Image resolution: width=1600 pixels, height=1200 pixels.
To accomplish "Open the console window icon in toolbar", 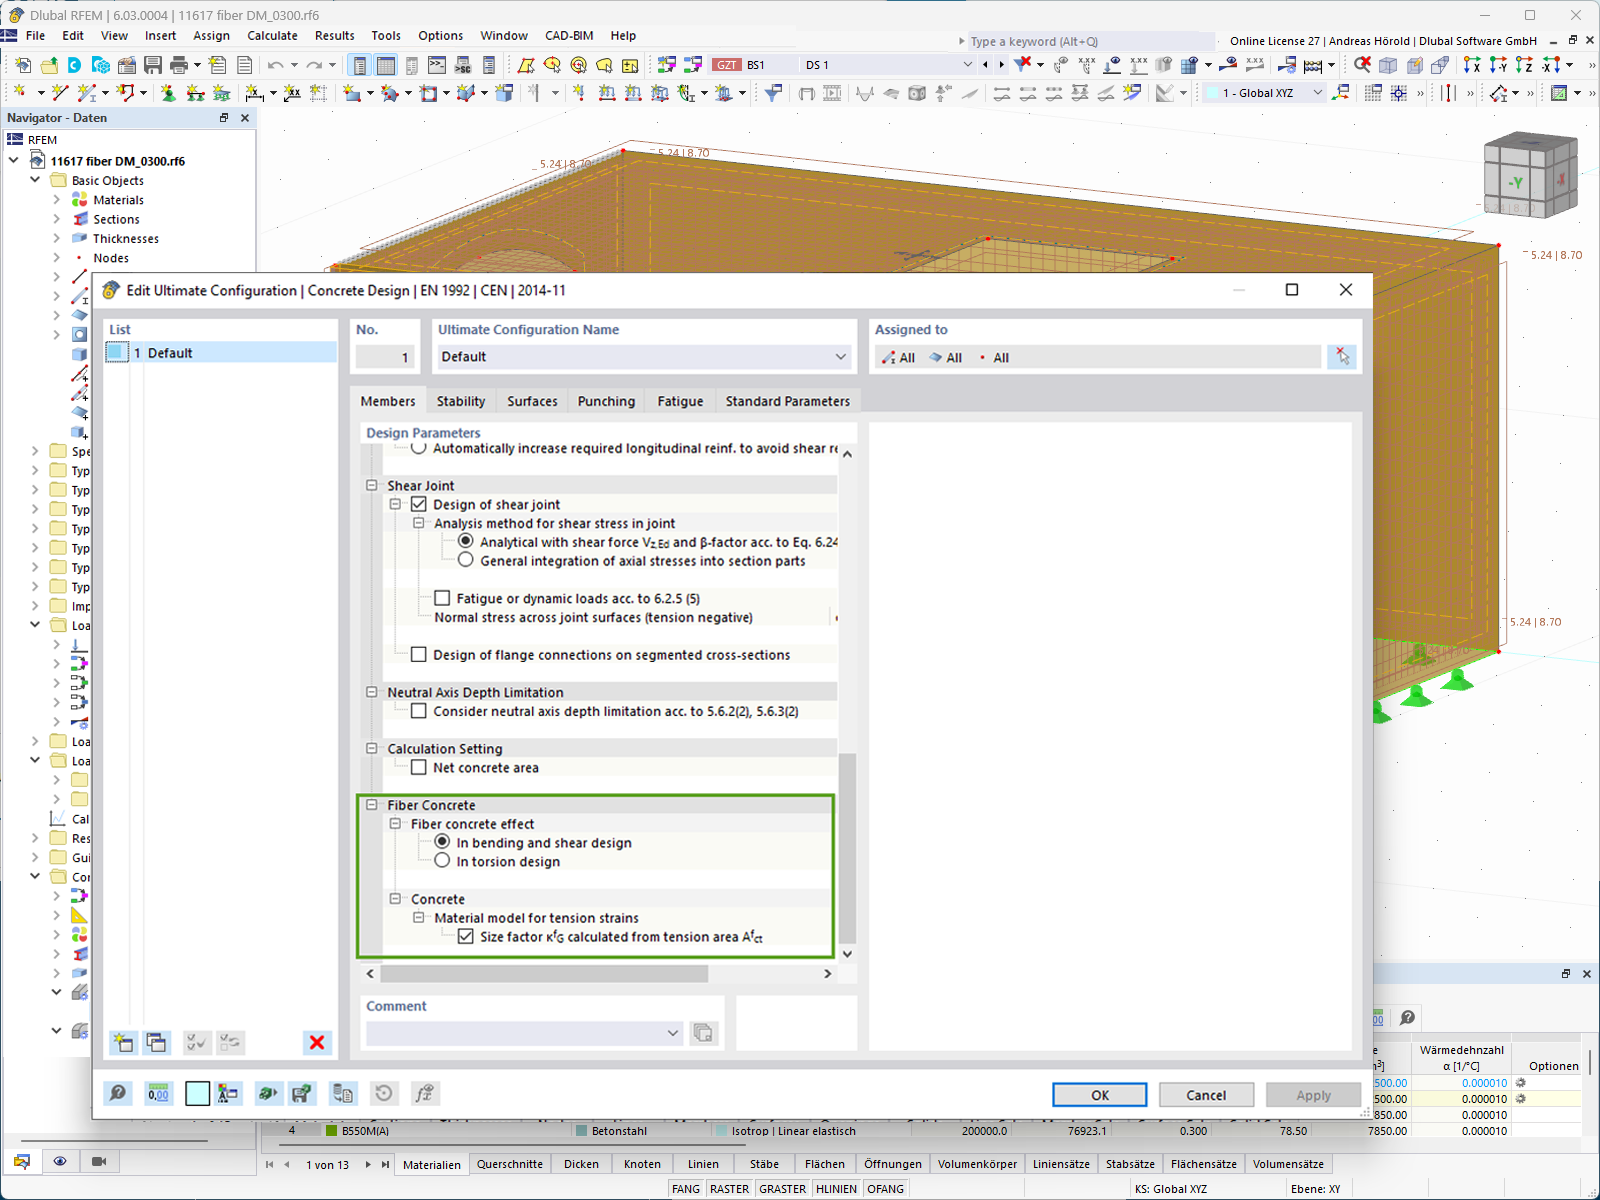I will pos(437,65).
